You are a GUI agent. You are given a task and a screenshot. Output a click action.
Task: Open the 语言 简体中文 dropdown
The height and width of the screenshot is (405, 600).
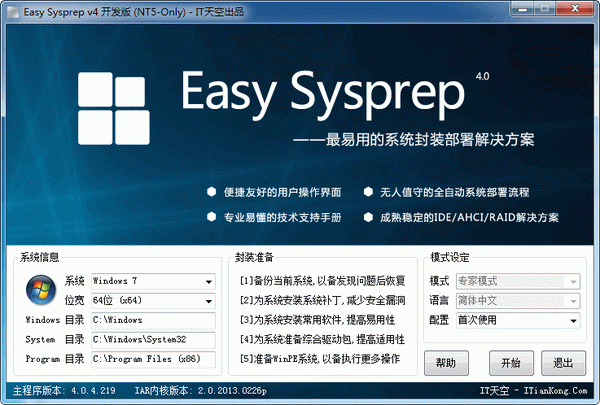(518, 301)
